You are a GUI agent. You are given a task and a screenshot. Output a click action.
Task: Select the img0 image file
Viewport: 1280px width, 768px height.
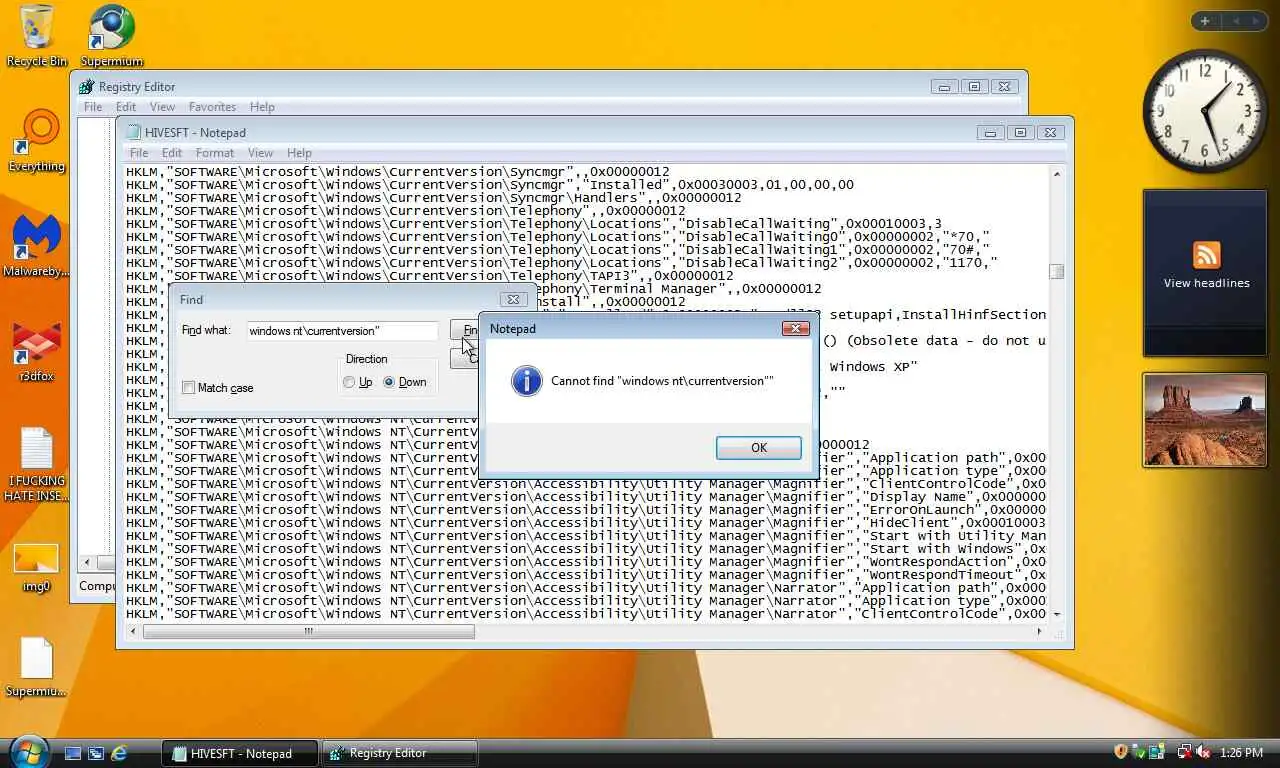point(37,568)
